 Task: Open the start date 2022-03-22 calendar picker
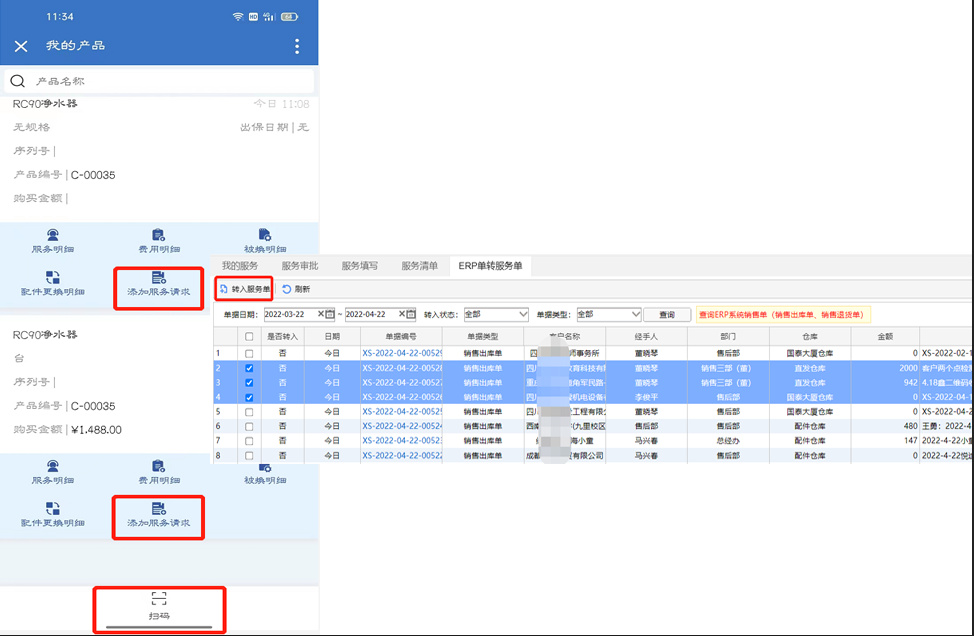[331, 314]
